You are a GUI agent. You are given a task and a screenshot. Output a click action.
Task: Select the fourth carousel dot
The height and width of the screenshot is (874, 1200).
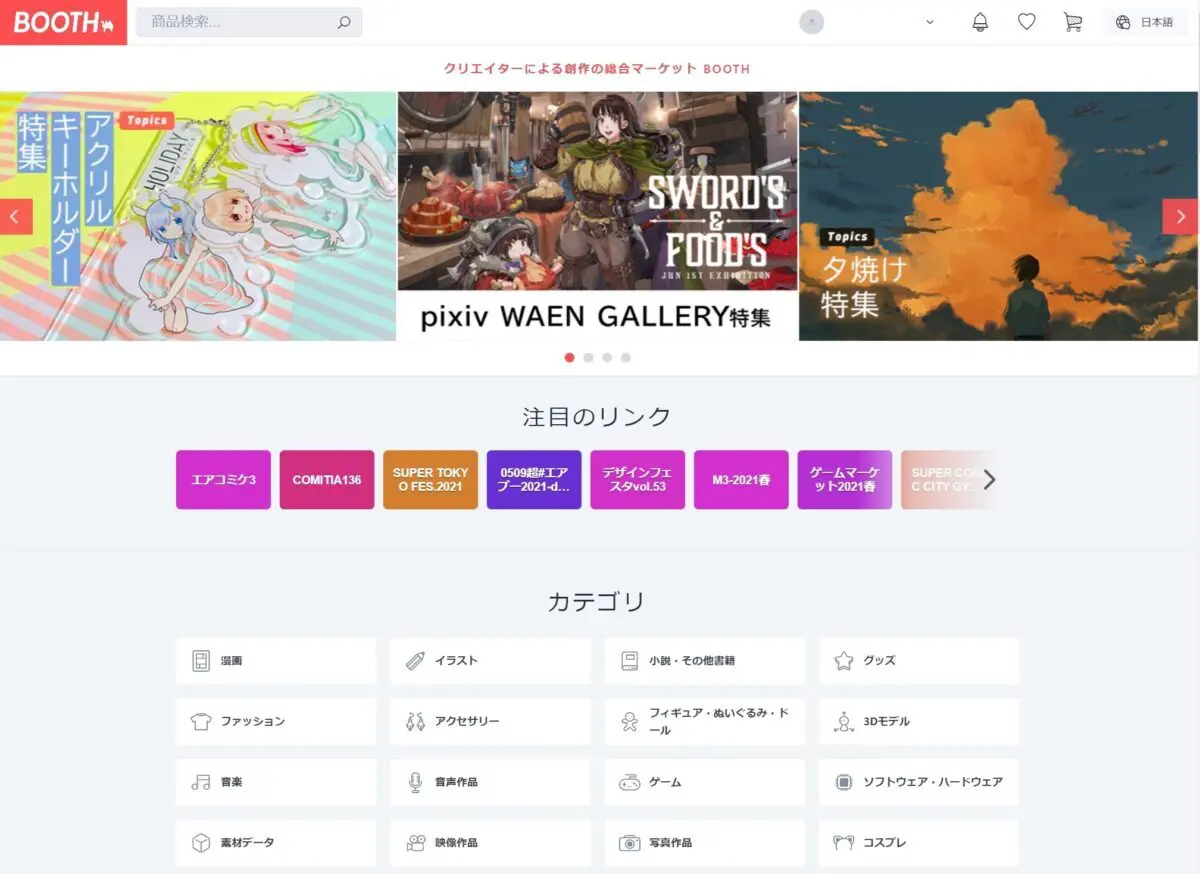point(625,357)
